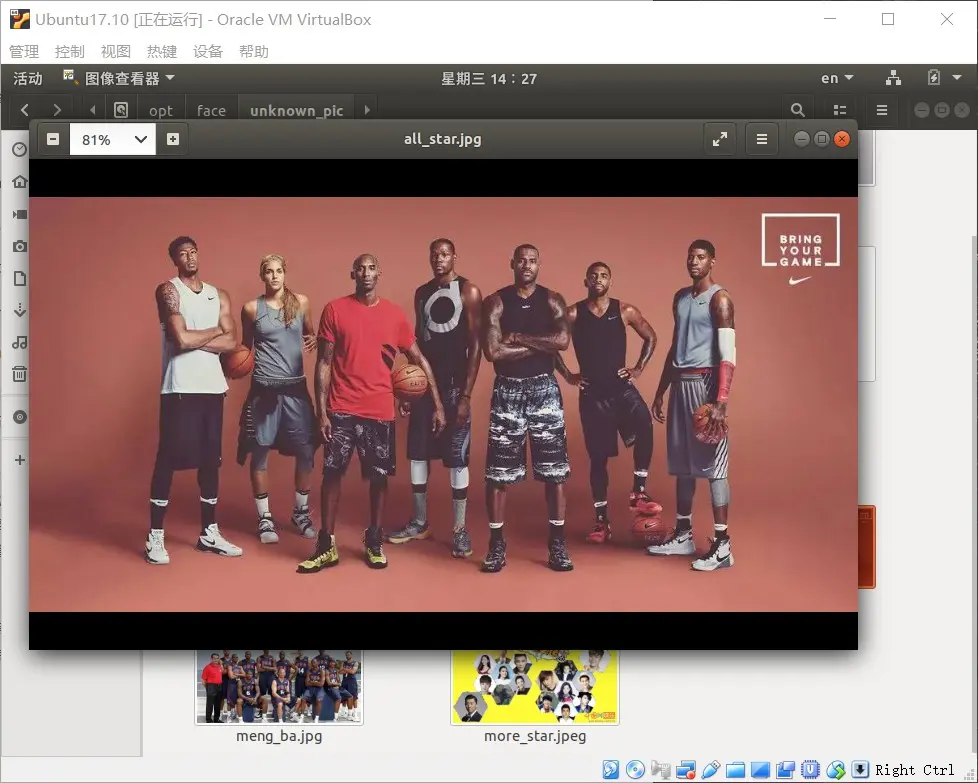This screenshot has width=978, height=783.
Task: Open Files window options menu
Action: (x=882, y=110)
